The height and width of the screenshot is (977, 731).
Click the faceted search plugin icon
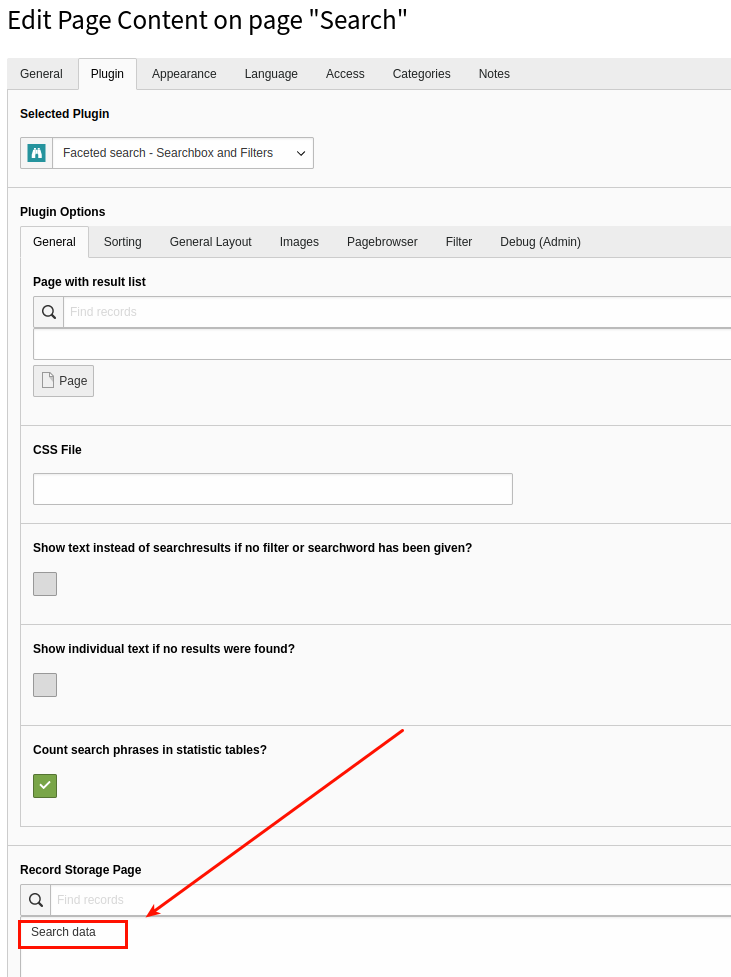[36, 153]
